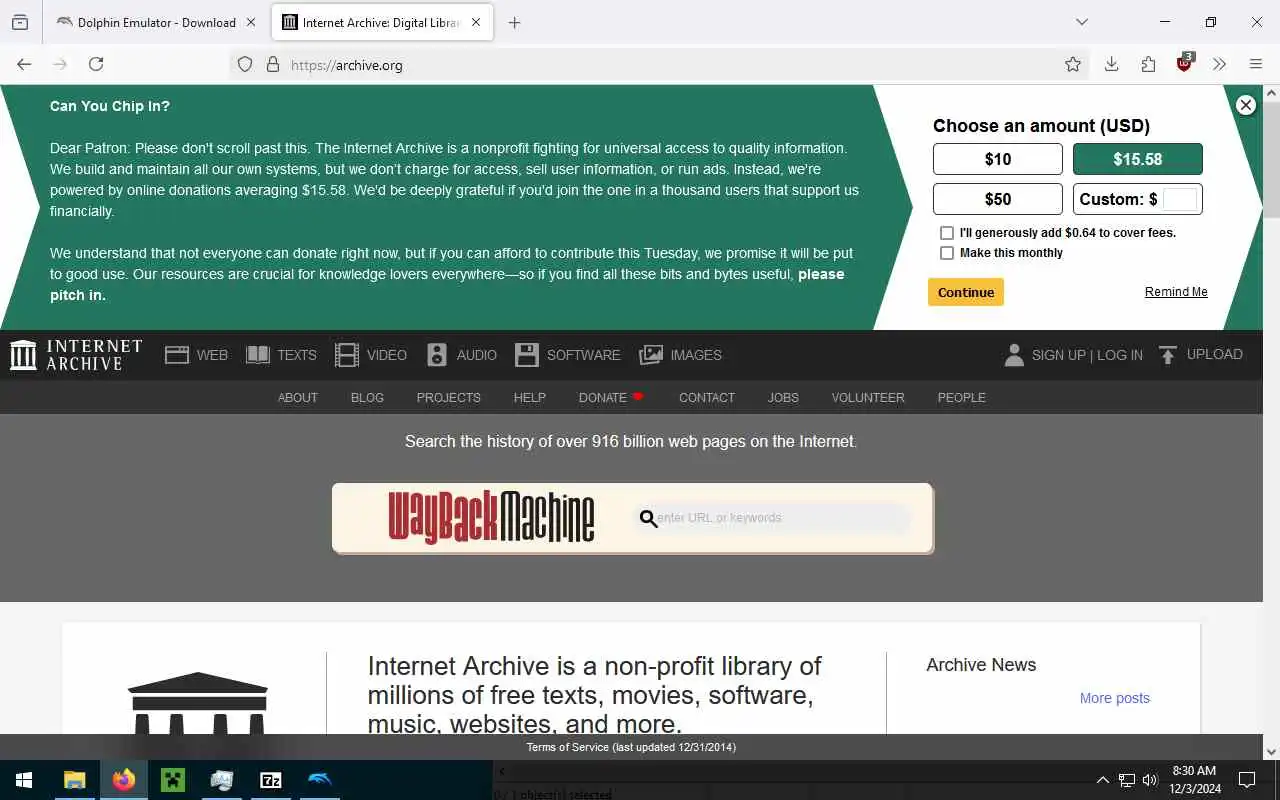Go back to previous page

pos(24,64)
